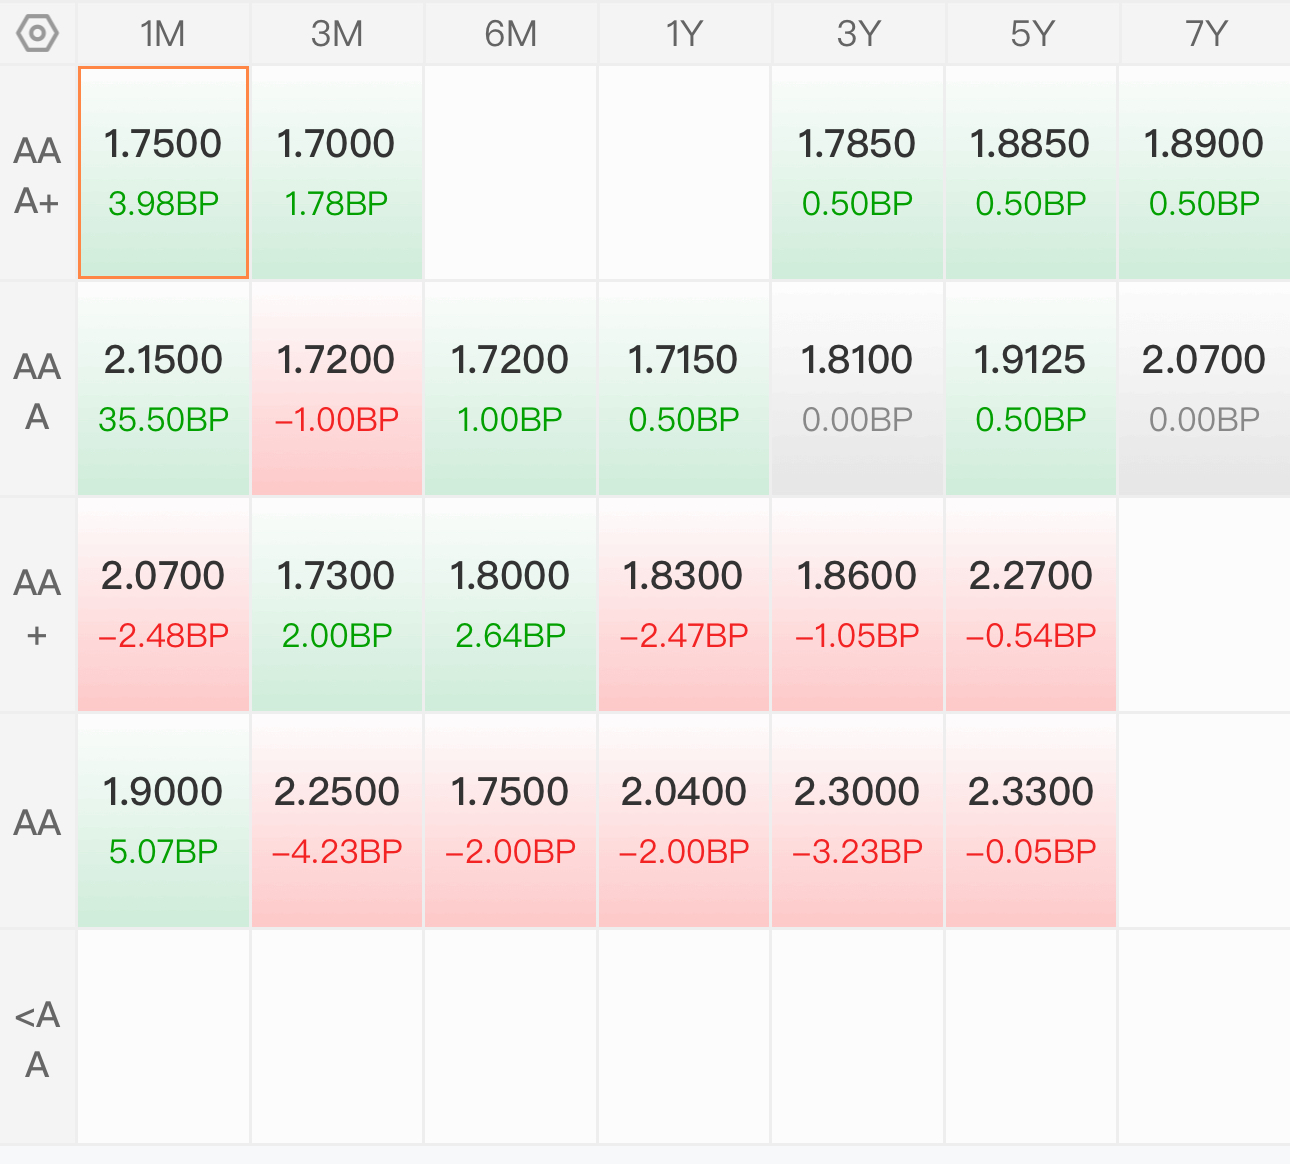The width and height of the screenshot is (1290, 1164).
Task: Click the AA 3Y cell with -3.23BP
Action: tap(857, 821)
